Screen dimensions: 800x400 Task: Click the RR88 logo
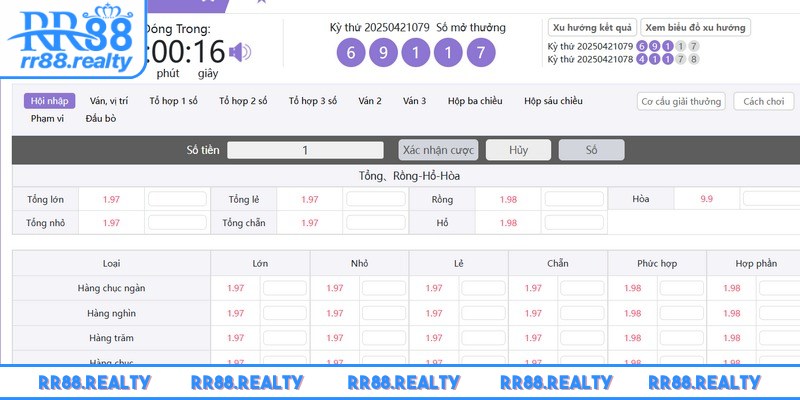(71, 38)
